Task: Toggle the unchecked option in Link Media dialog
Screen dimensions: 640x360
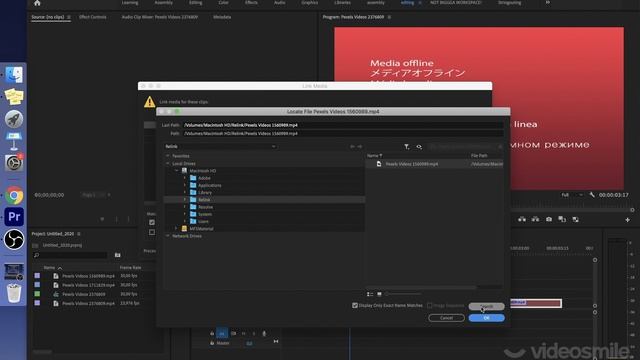Action: pyautogui.click(x=152, y=232)
